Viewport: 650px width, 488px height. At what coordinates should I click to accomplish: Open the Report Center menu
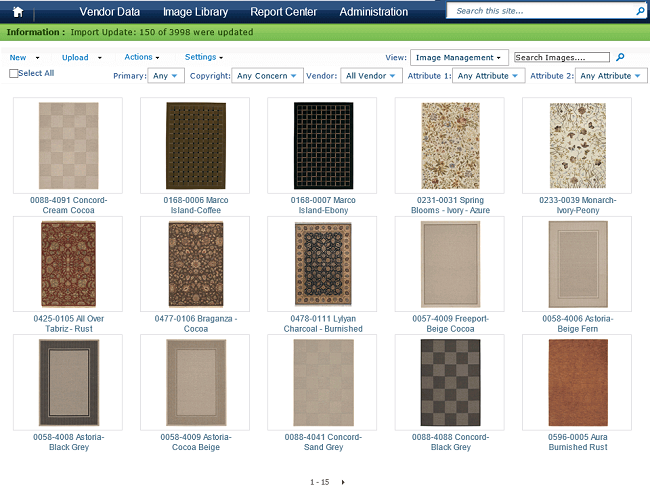283,12
